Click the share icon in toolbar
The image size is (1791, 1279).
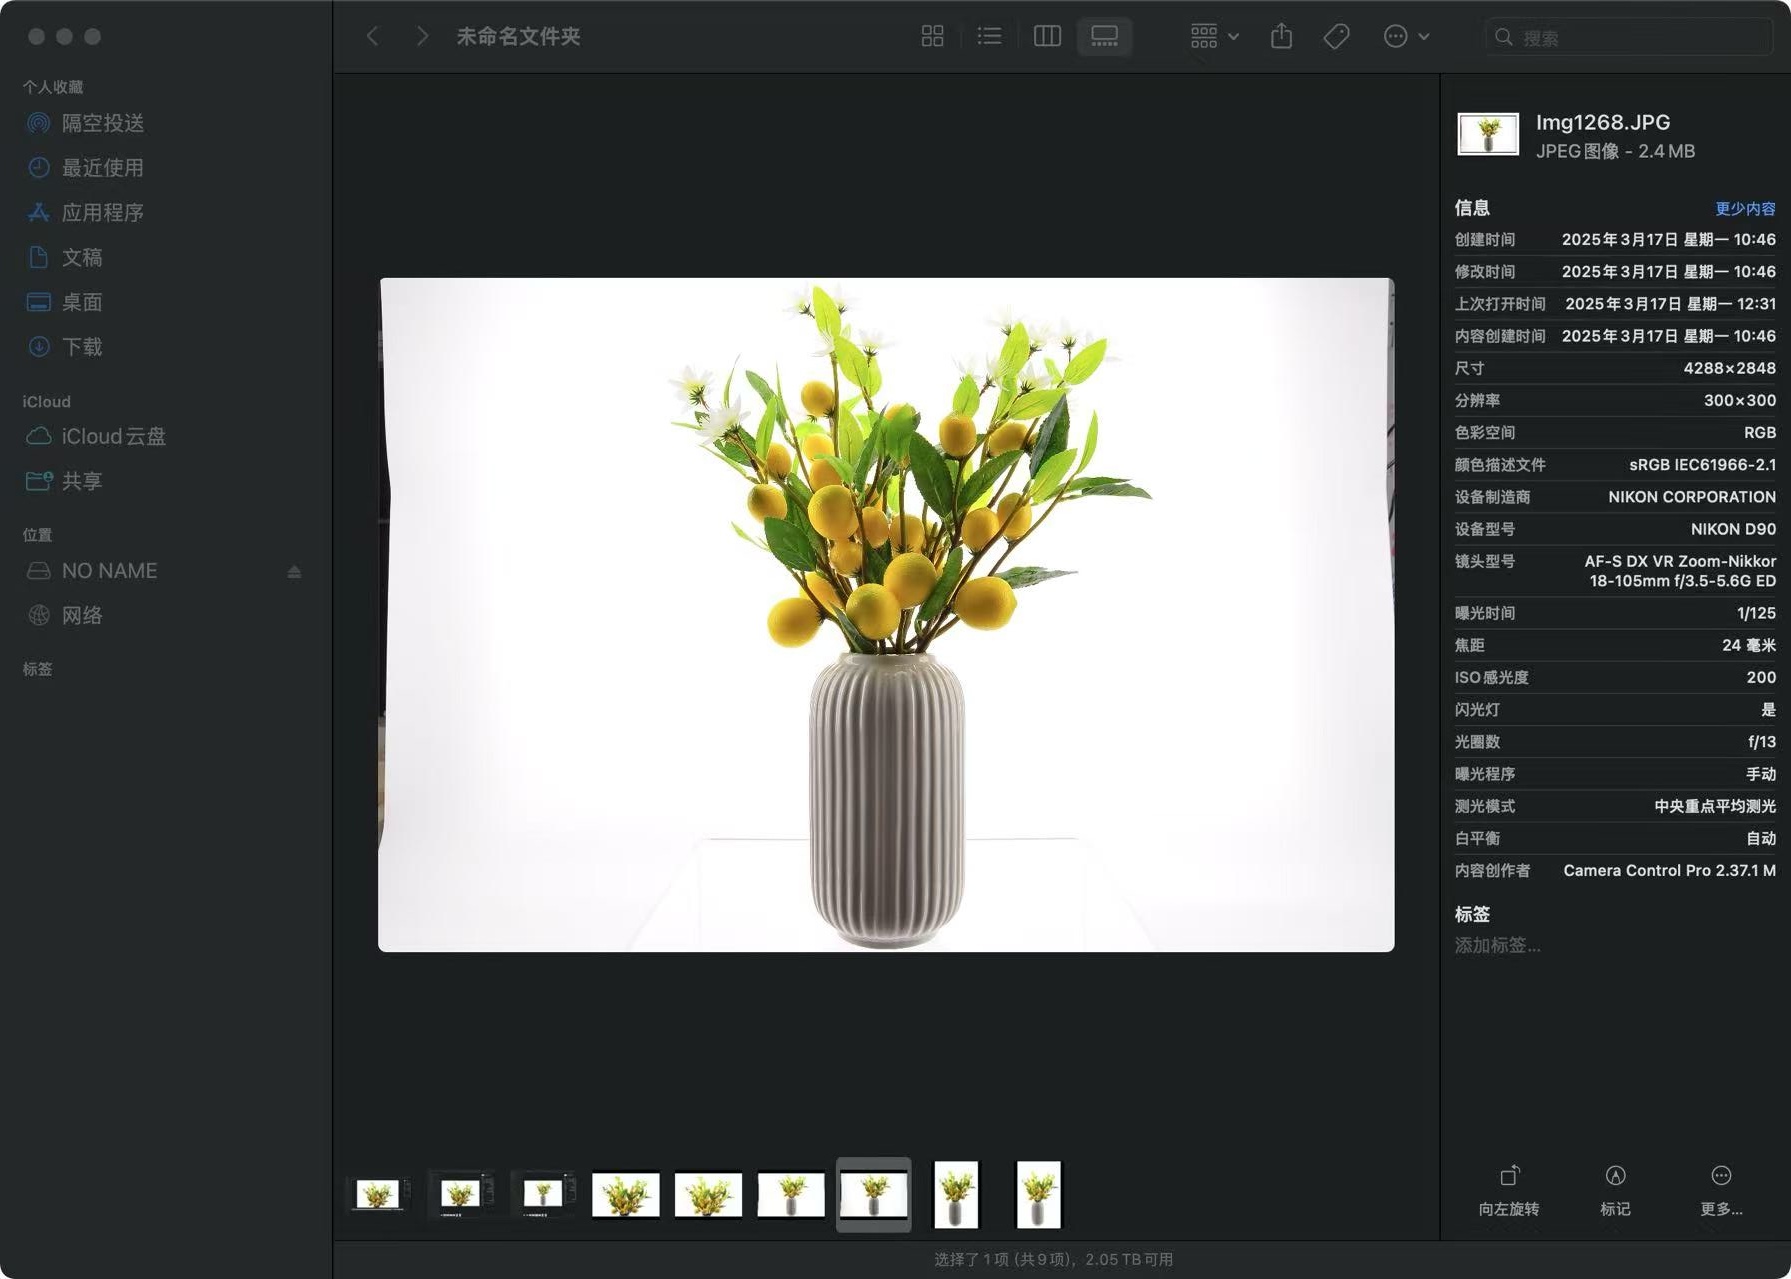tap(1281, 37)
